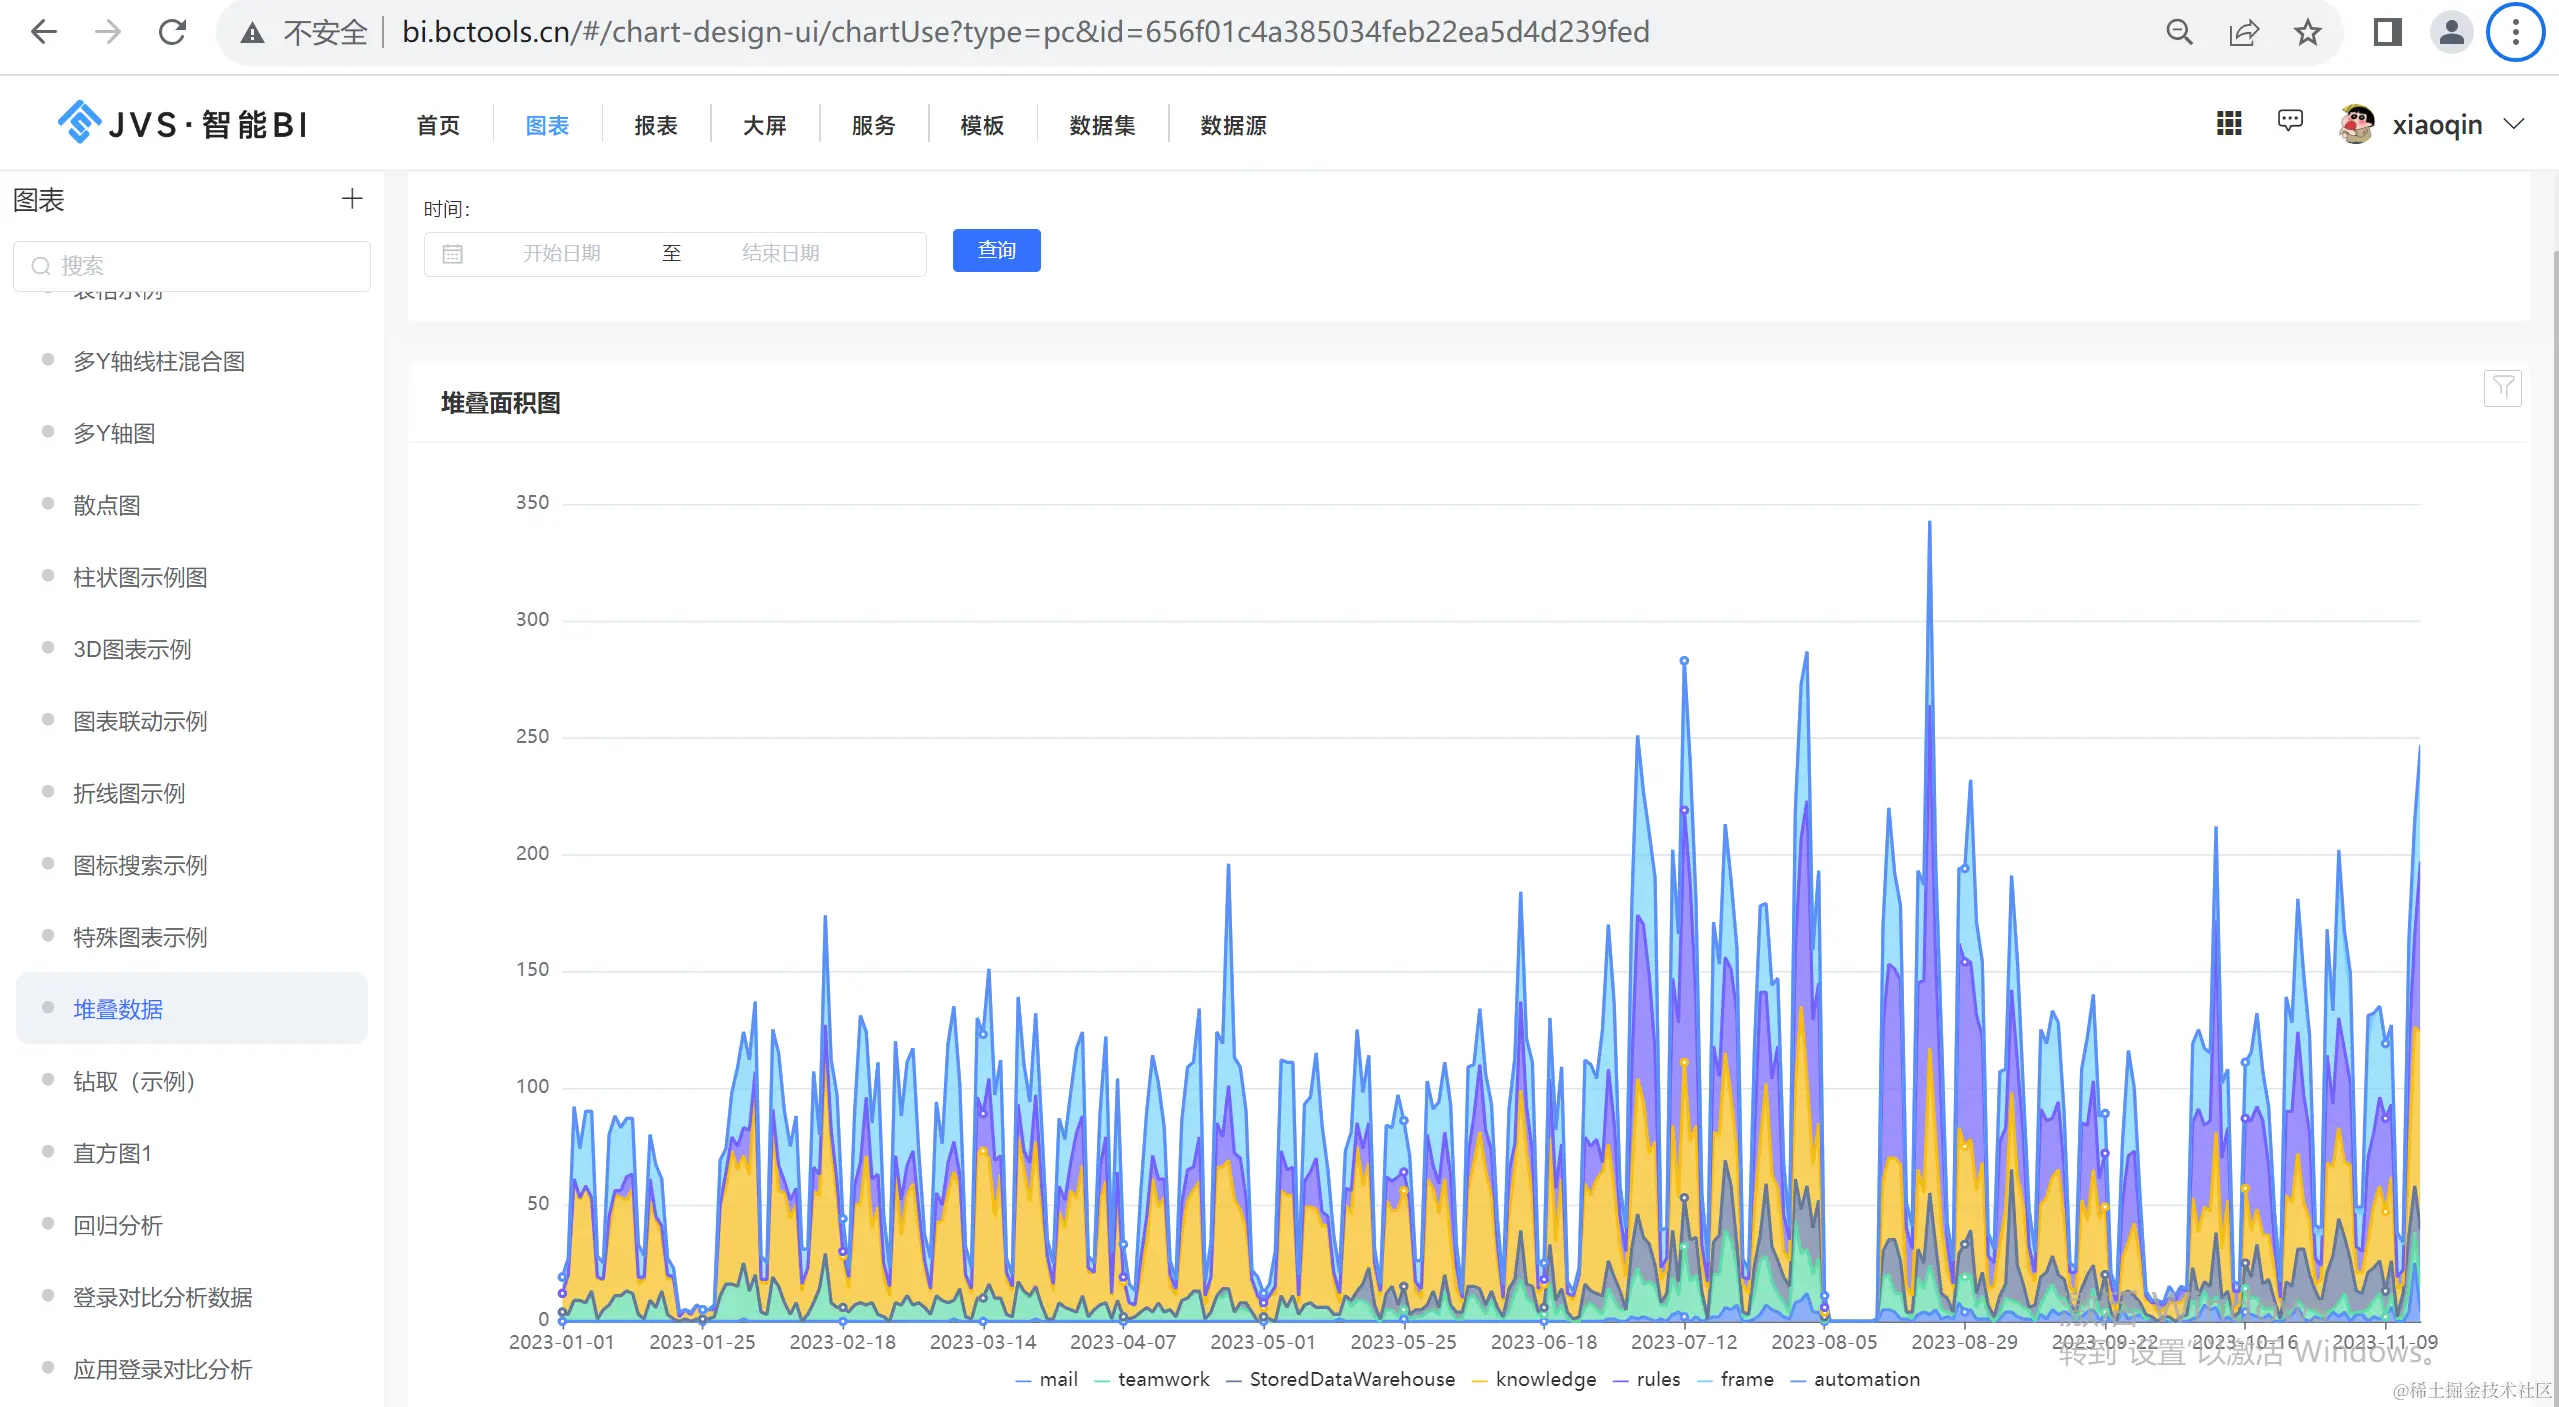Open the 开始日期 date picker
Image resolution: width=2559 pixels, height=1407 pixels.
pyautogui.click(x=562, y=254)
